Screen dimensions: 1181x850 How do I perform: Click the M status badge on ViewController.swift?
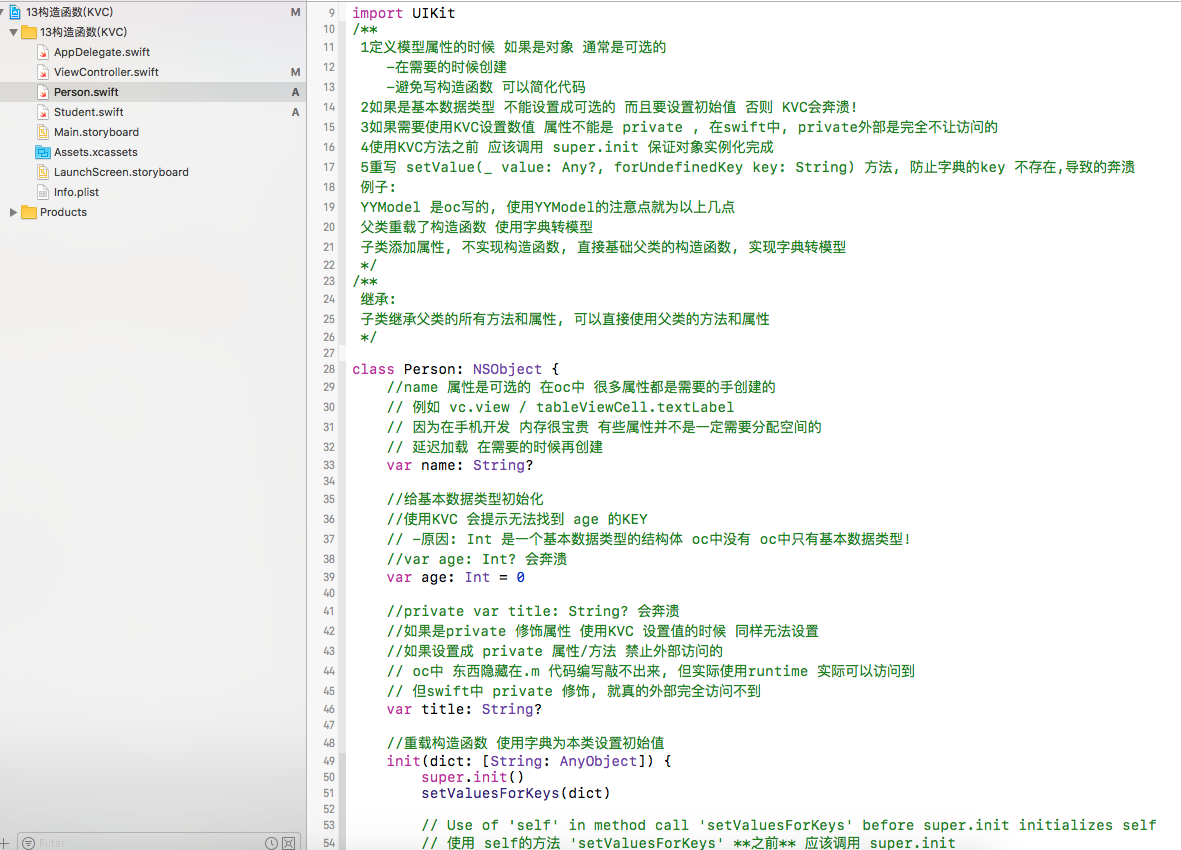[x=295, y=72]
